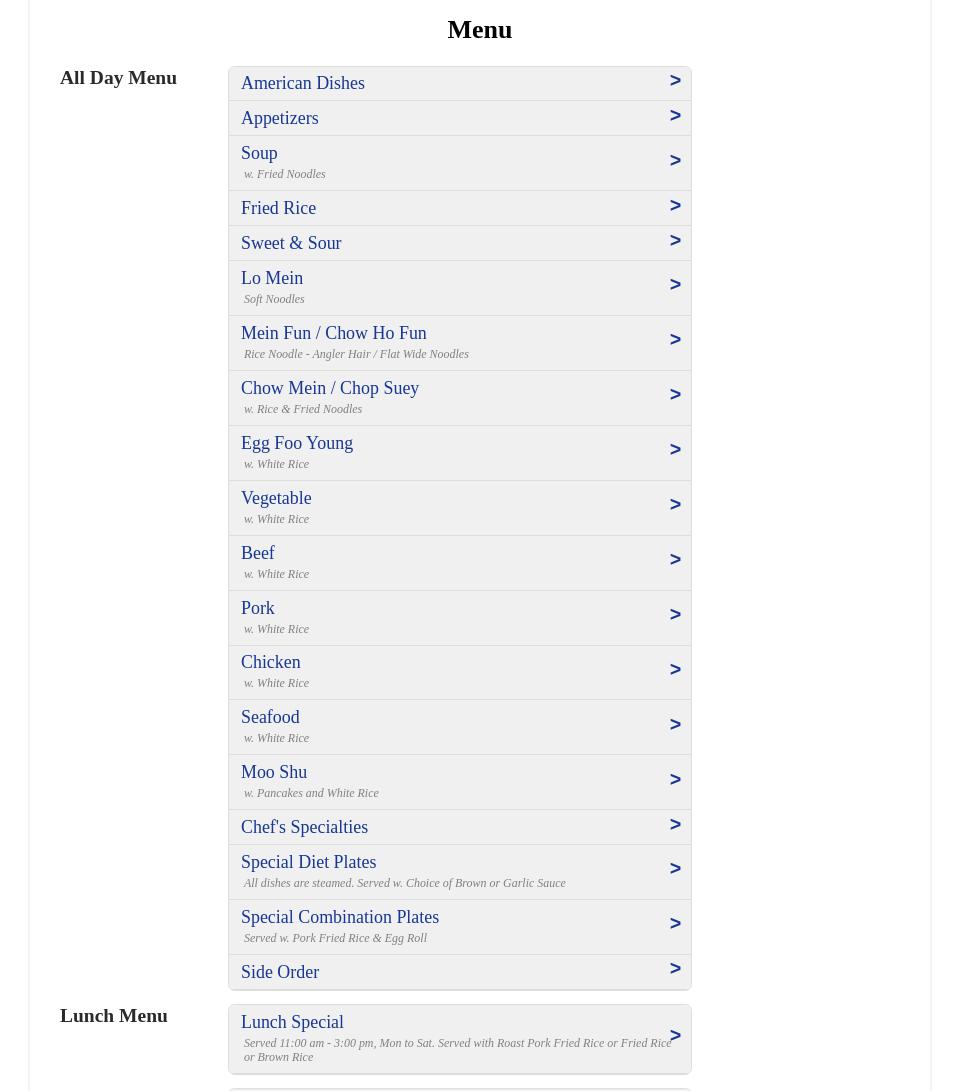Select Special Combination Plates category
Image resolution: width=960 pixels, height=1091 pixels.
point(339,917)
